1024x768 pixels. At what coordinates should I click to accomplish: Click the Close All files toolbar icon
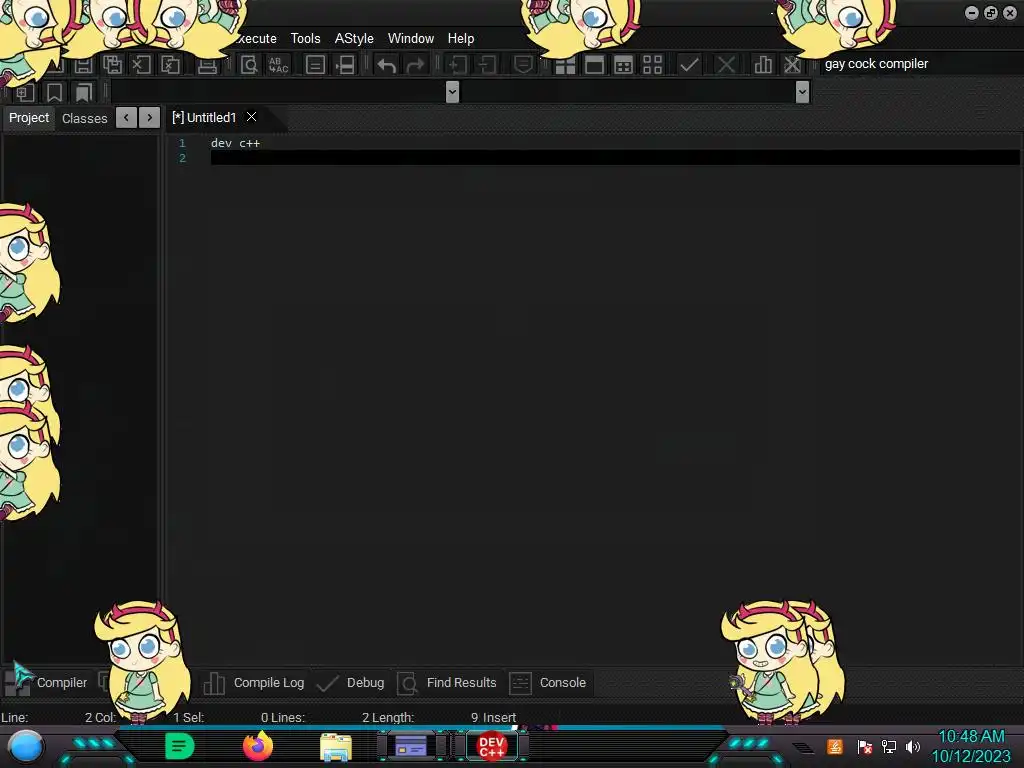coord(170,65)
